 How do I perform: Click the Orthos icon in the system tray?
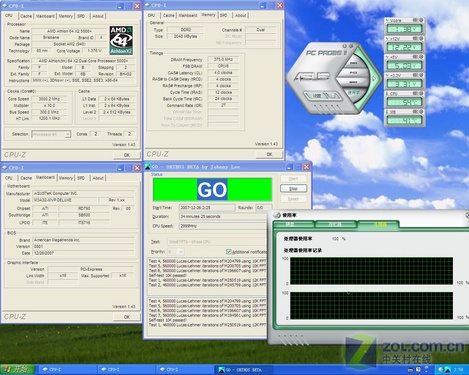pos(447,369)
